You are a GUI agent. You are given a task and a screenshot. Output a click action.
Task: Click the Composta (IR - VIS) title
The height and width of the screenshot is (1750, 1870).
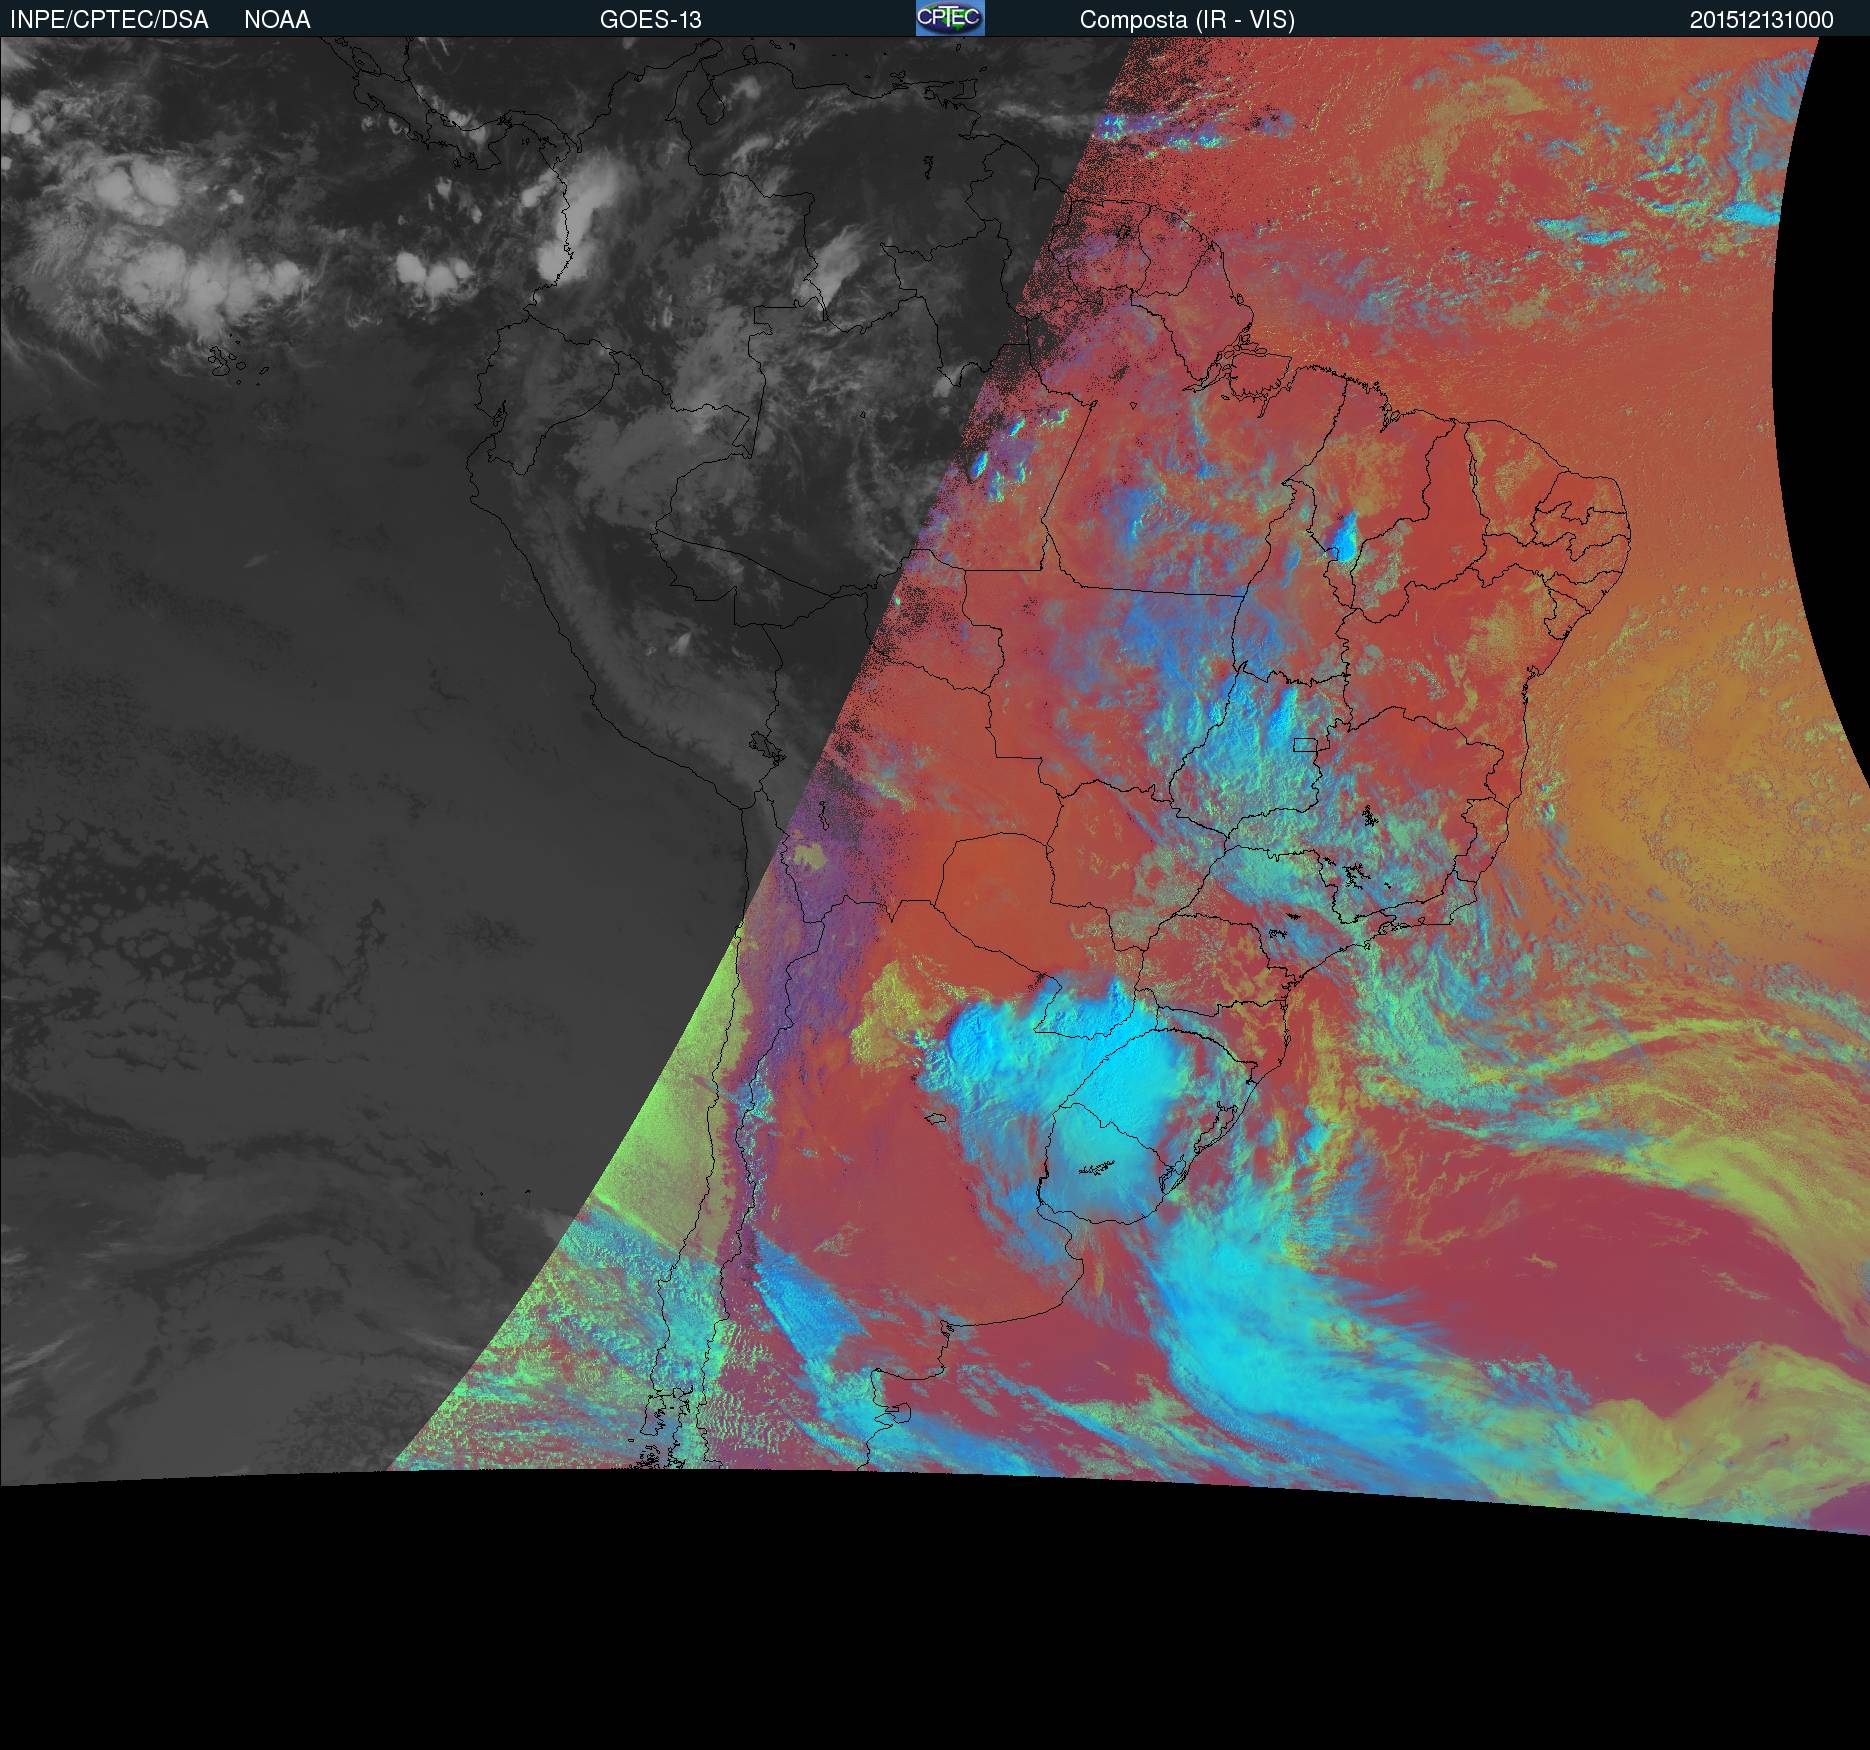pyautogui.click(x=1187, y=20)
